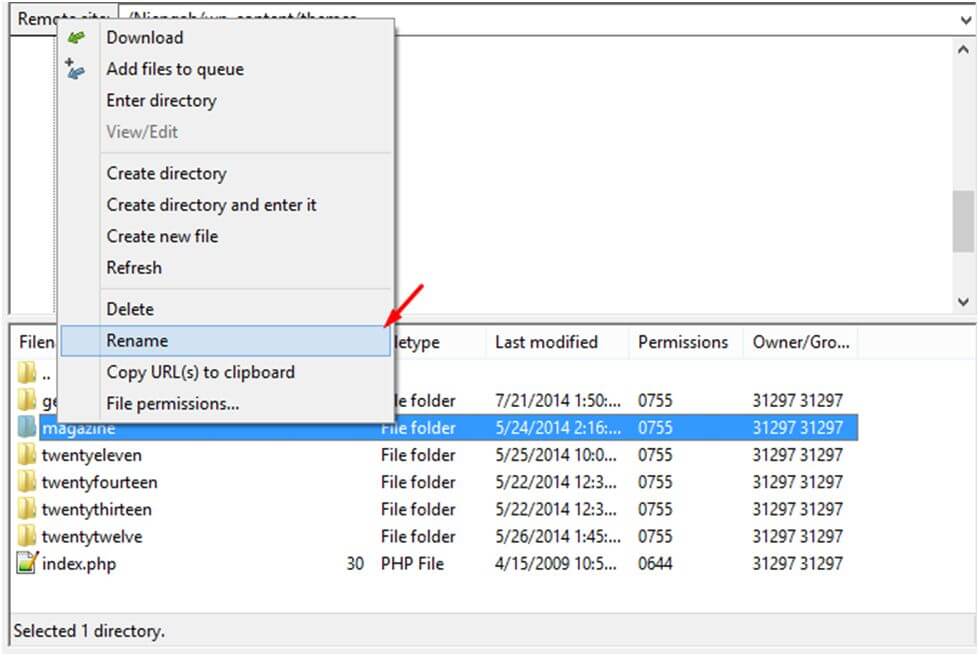Viewport: 979px width, 656px height.
Task: Click the index.php file size 30
Action: tap(355, 564)
